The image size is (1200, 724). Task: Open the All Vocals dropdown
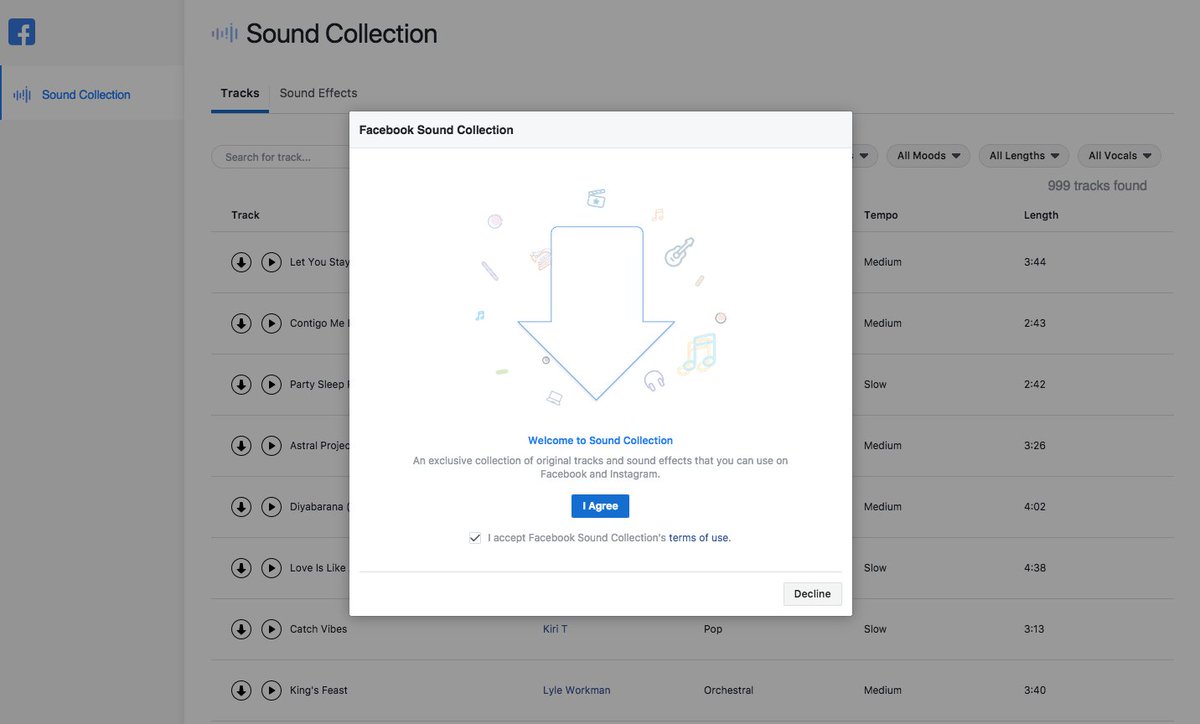click(x=1120, y=156)
